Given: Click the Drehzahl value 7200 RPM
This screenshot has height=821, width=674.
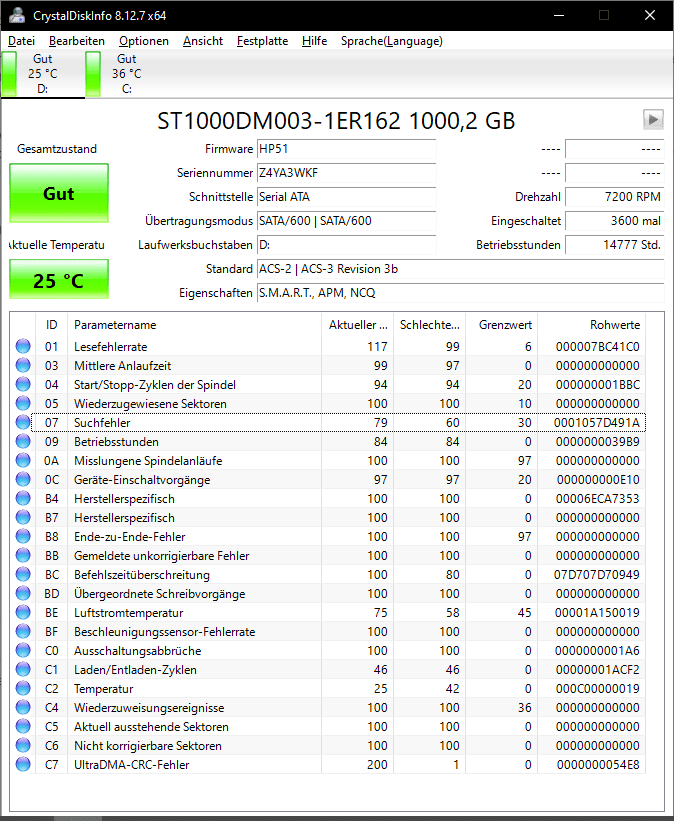Looking at the screenshot, I should [615, 197].
